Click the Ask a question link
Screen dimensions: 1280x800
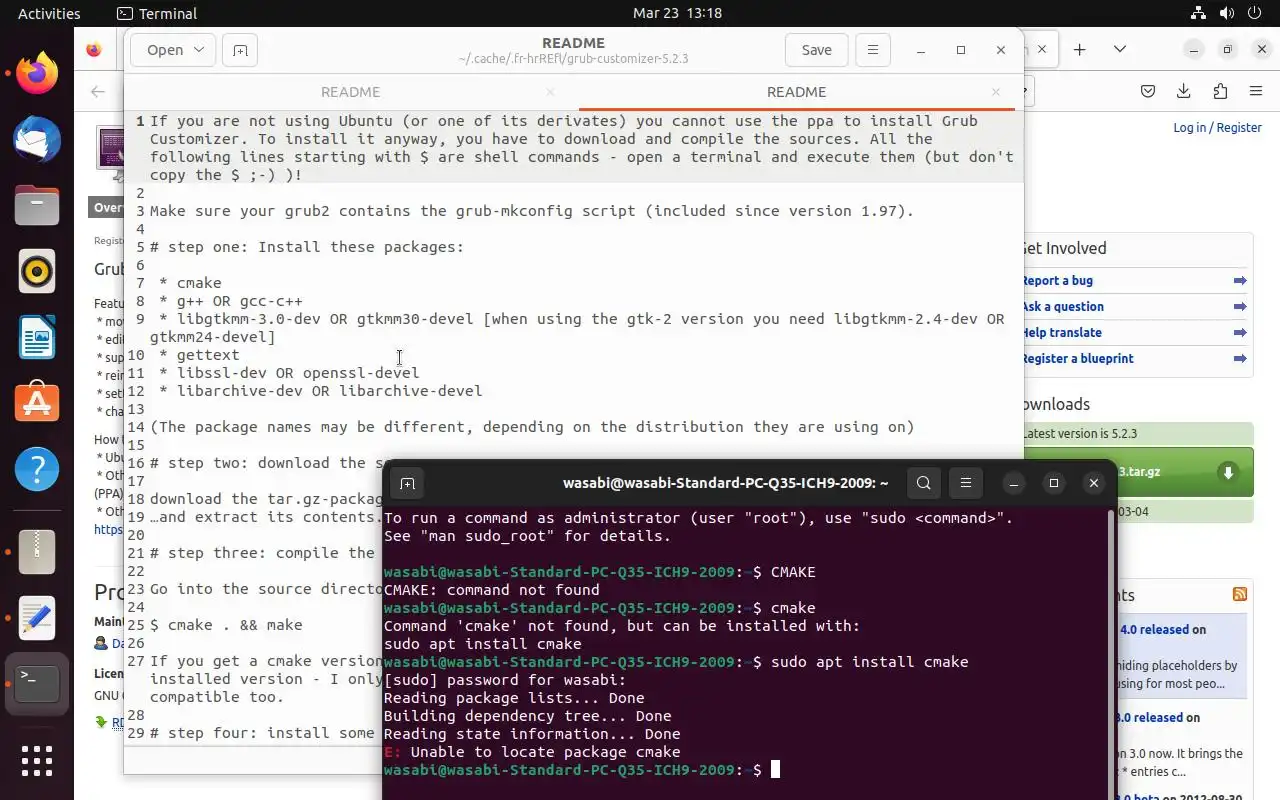click(x=1063, y=307)
